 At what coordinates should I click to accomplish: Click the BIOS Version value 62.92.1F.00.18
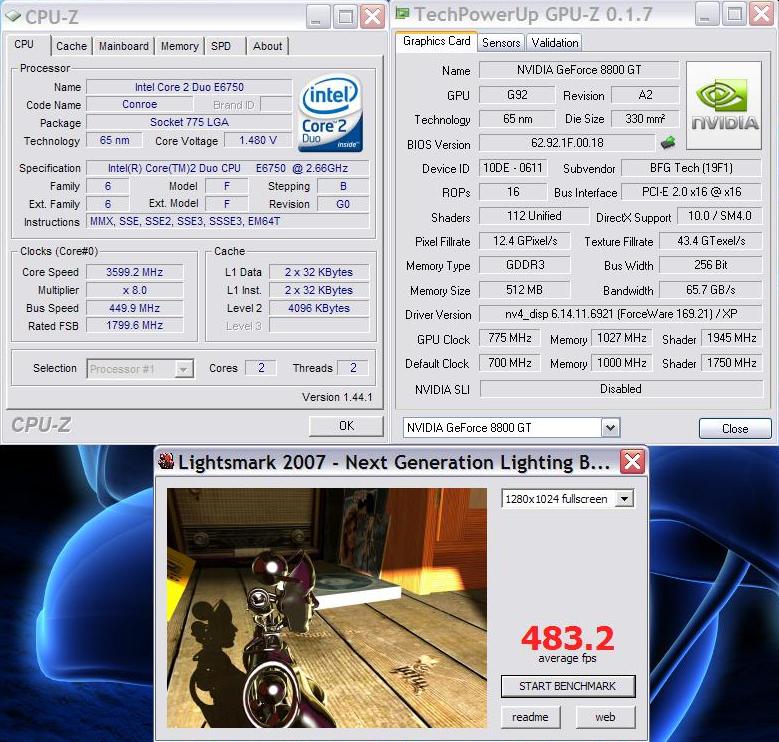[x=567, y=143]
